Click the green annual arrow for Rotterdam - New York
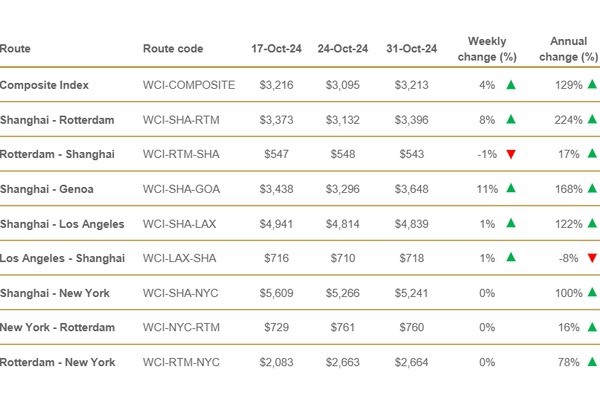 click(x=592, y=360)
